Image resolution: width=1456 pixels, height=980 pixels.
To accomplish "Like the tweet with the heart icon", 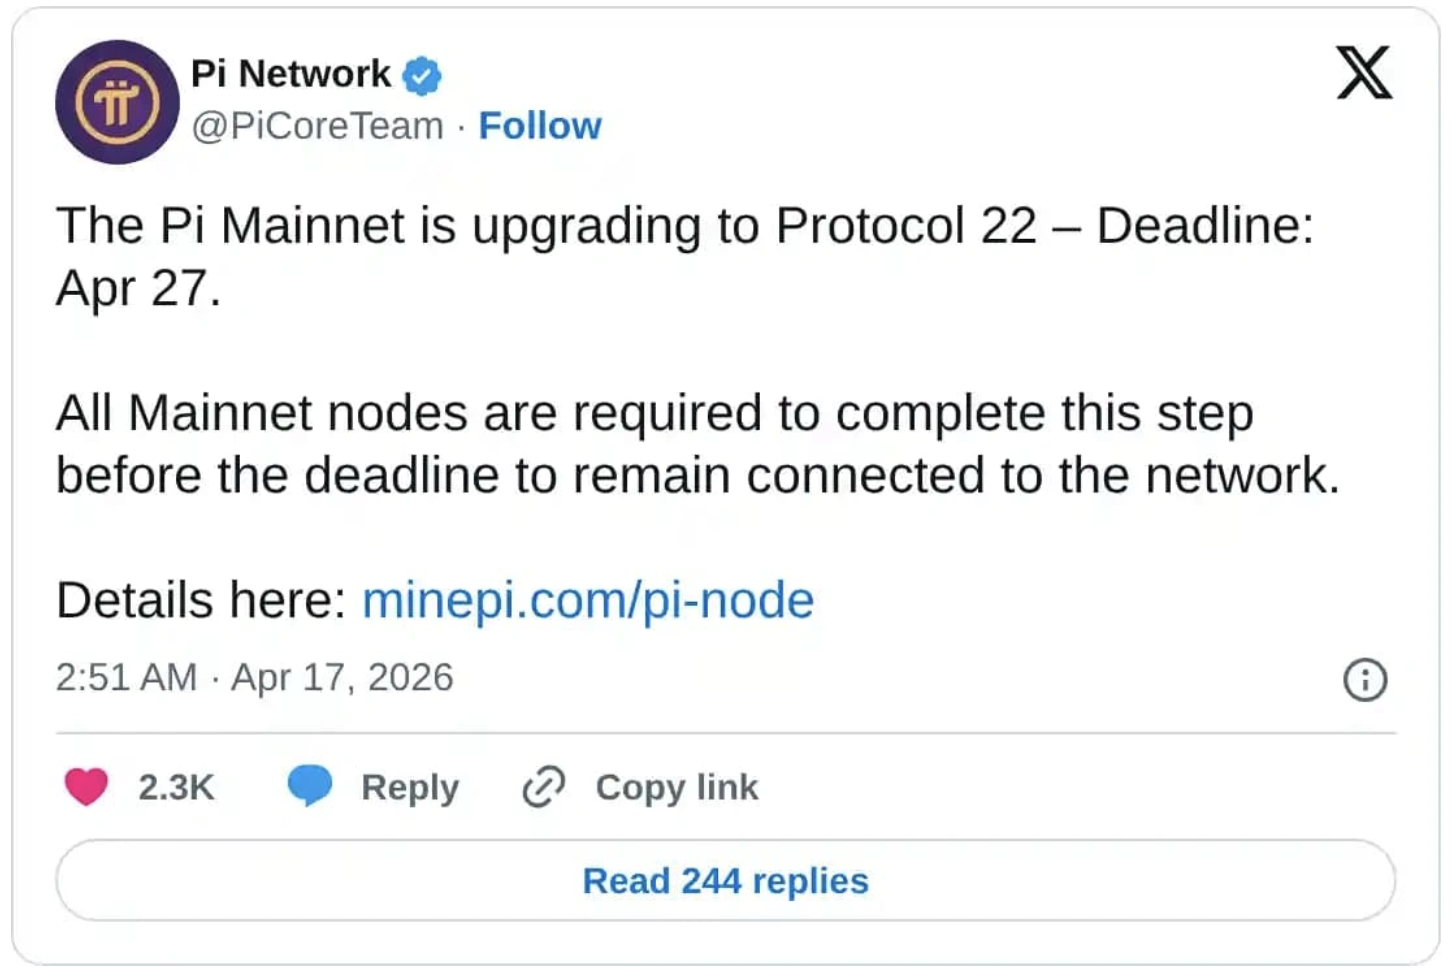I will coord(86,787).
